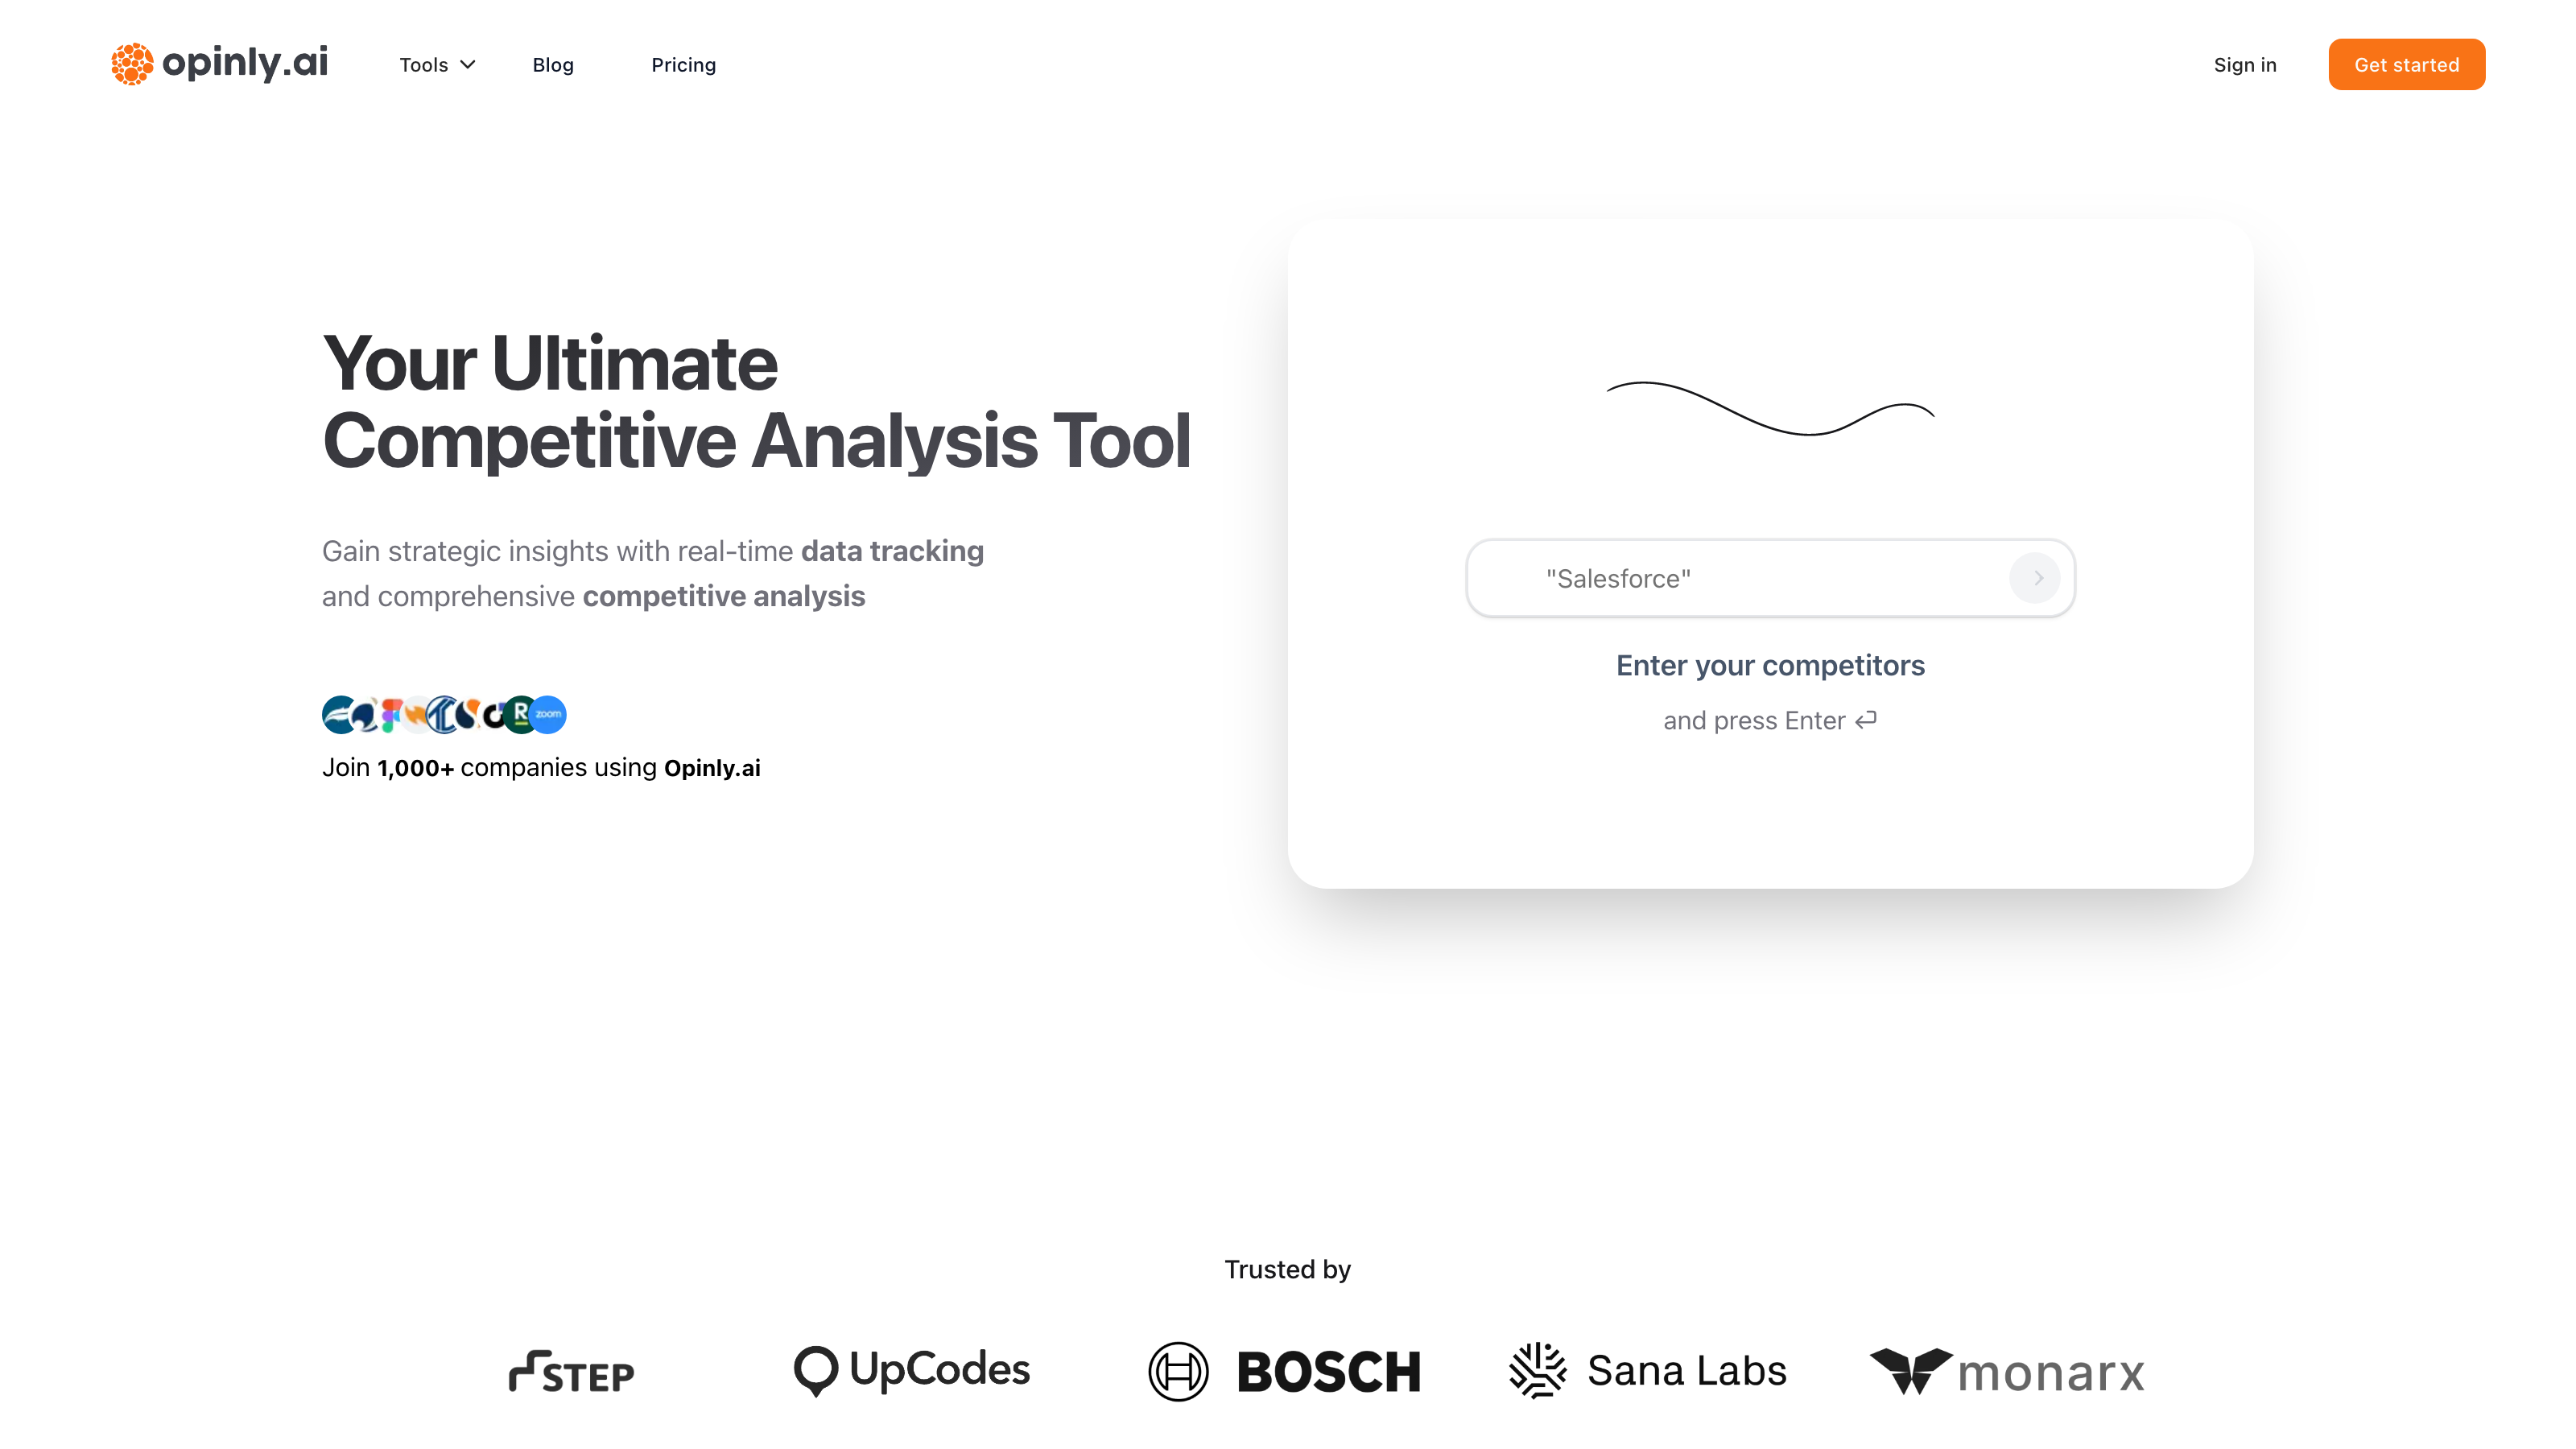Expand the Tools dropdown menu

[x=436, y=64]
